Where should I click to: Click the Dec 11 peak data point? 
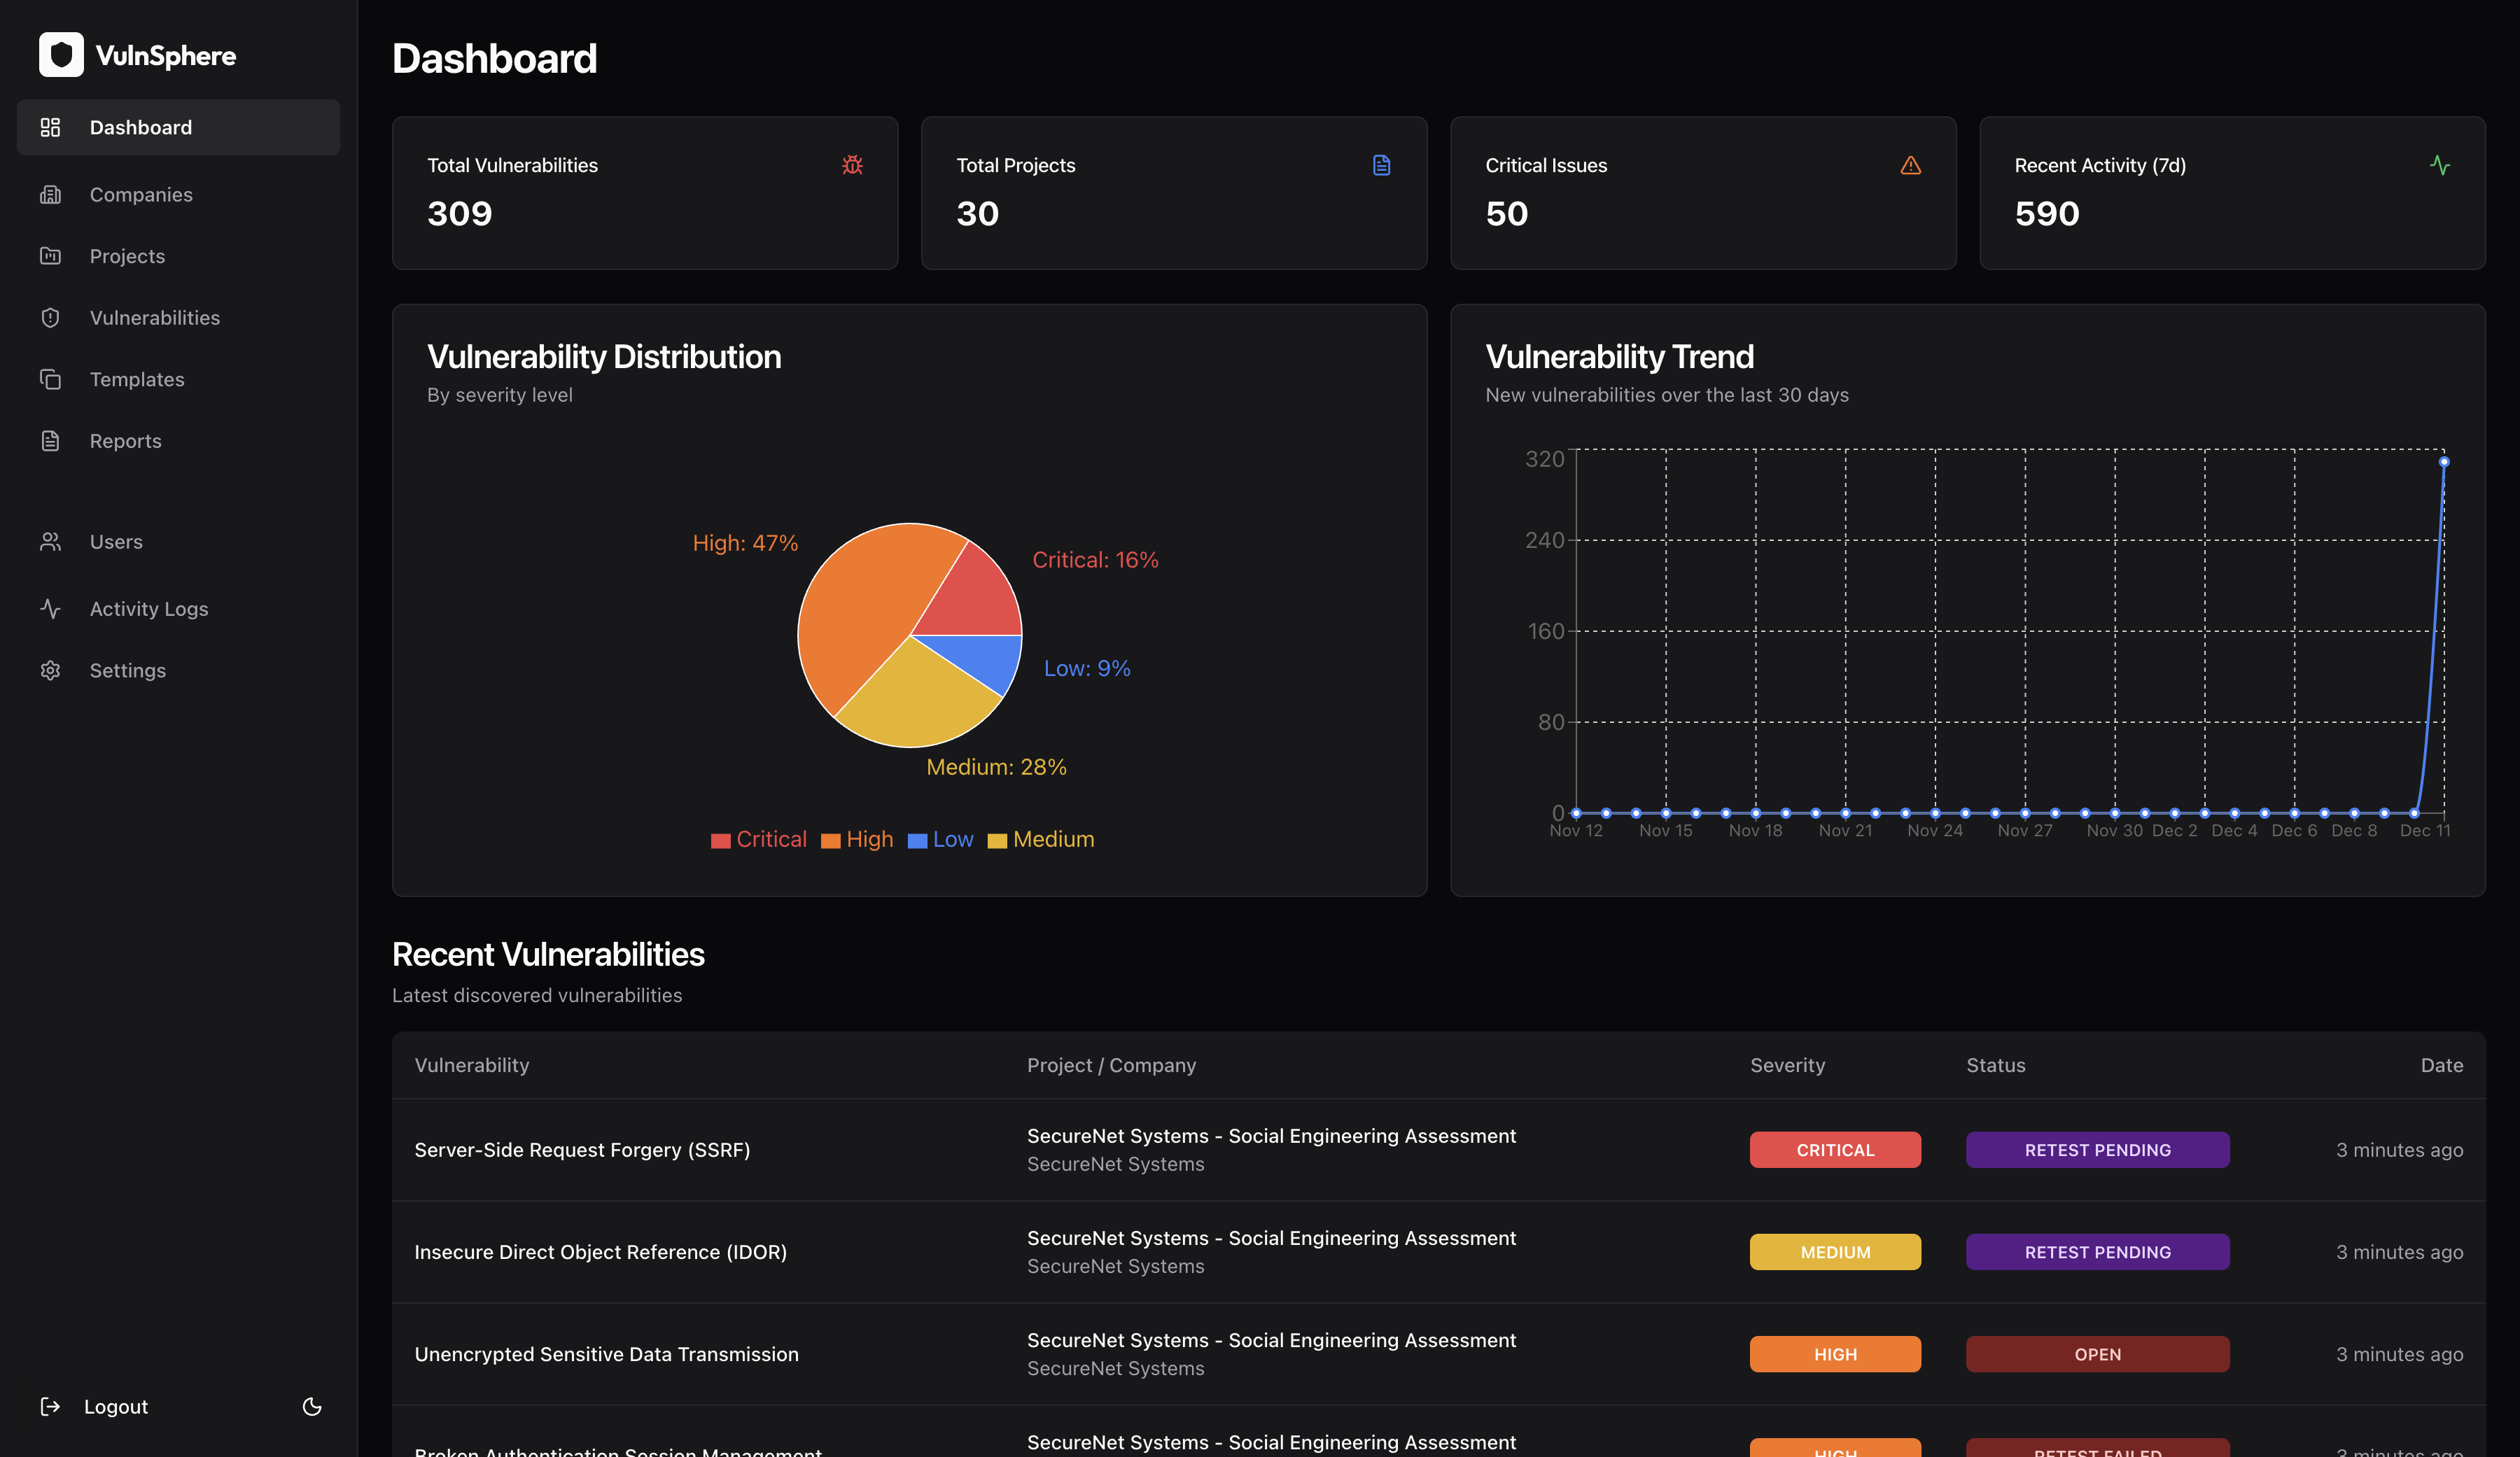point(2444,462)
